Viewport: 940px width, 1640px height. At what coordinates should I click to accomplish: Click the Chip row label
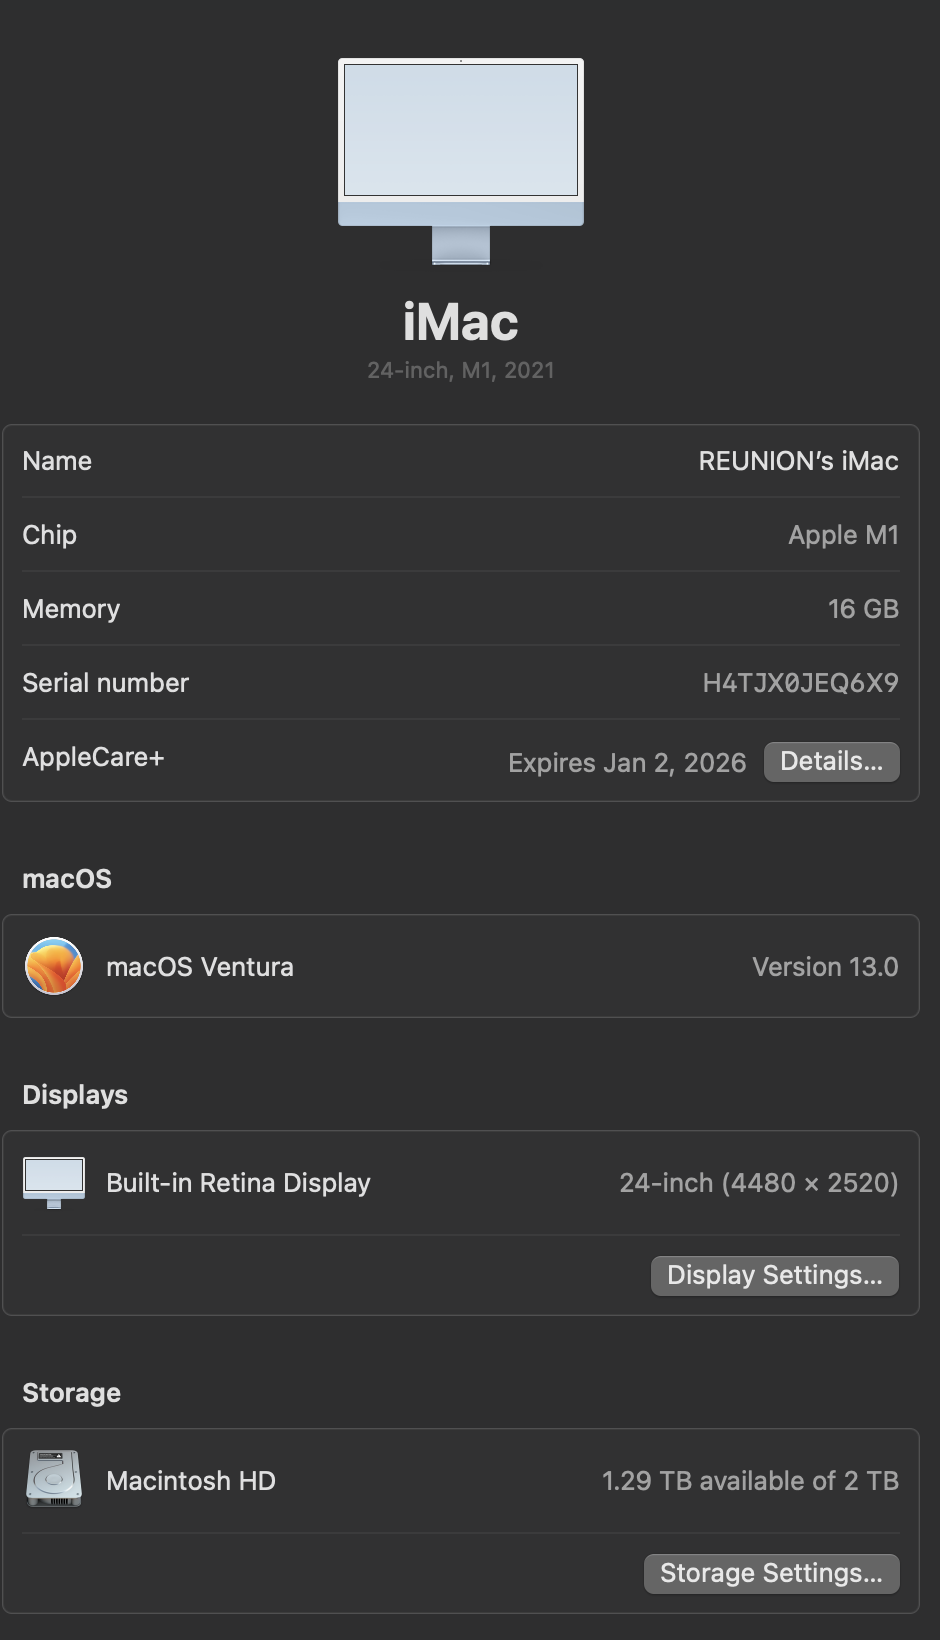click(x=49, y=535)
